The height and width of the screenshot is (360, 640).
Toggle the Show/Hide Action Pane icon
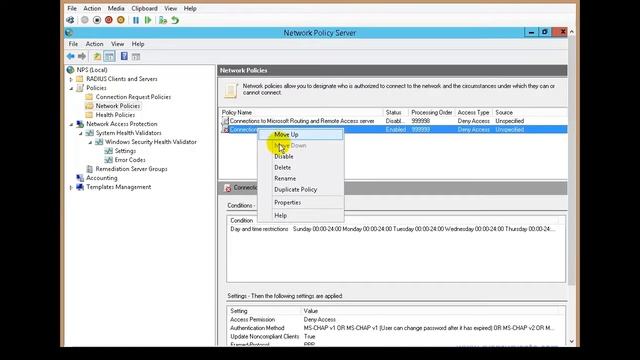click(136, 56)
